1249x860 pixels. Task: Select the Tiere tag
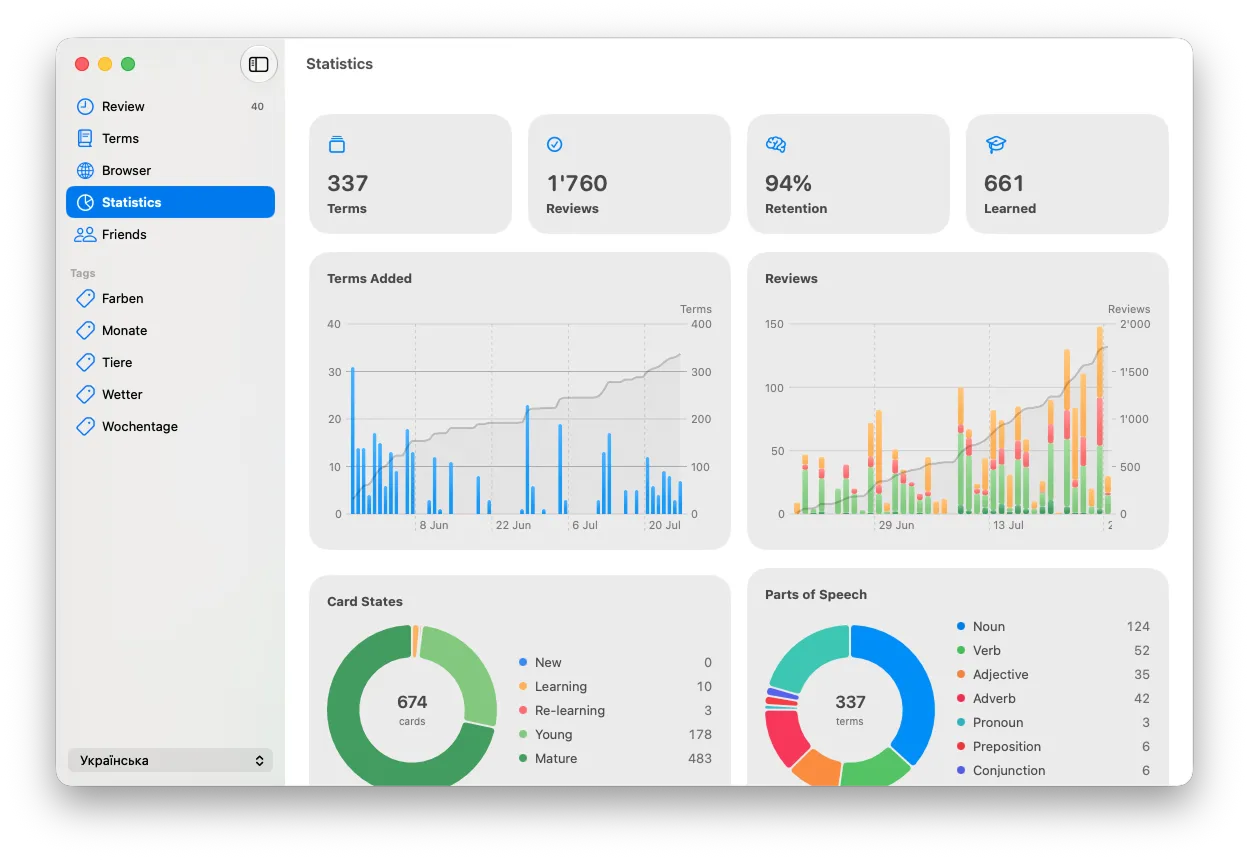170,362
